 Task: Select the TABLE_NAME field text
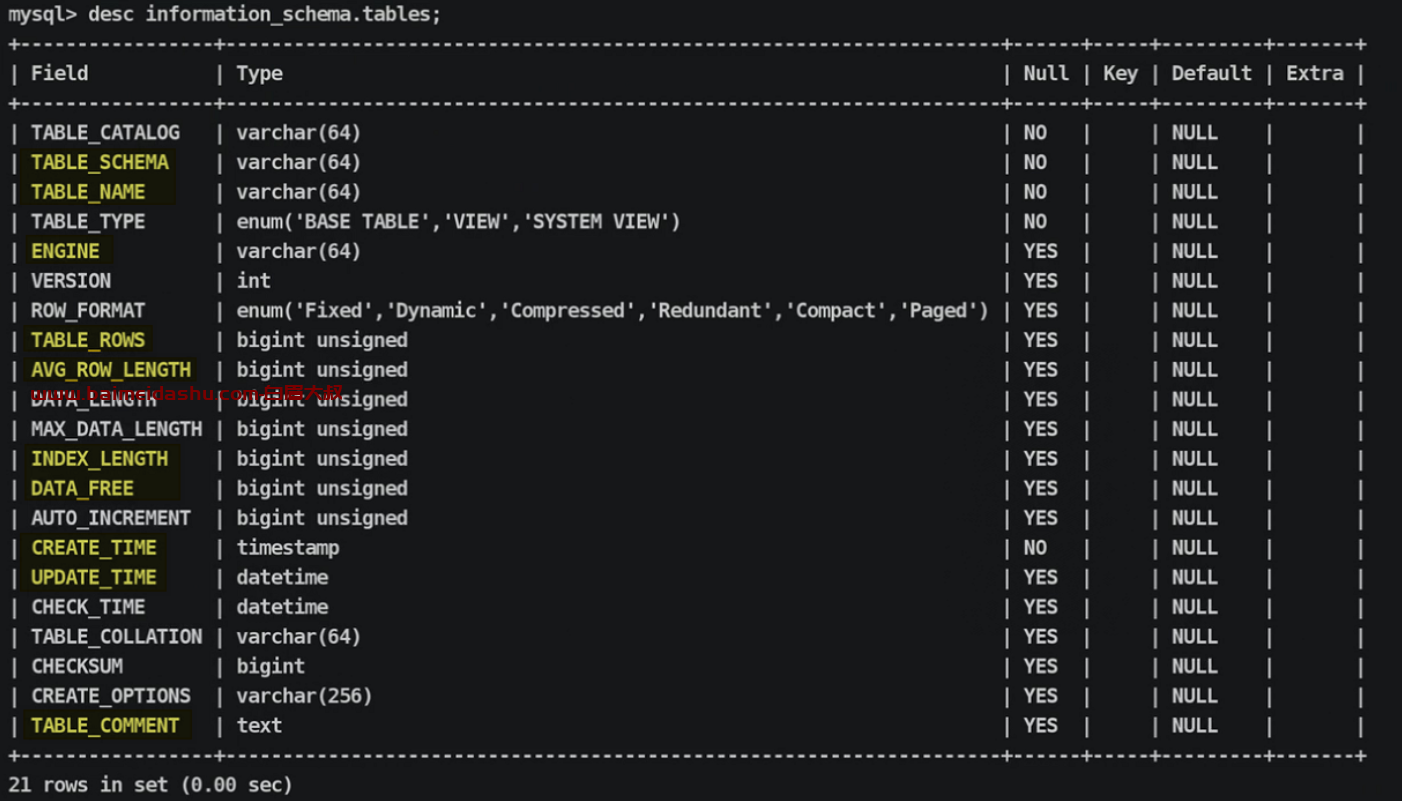[x=88, y=192]
